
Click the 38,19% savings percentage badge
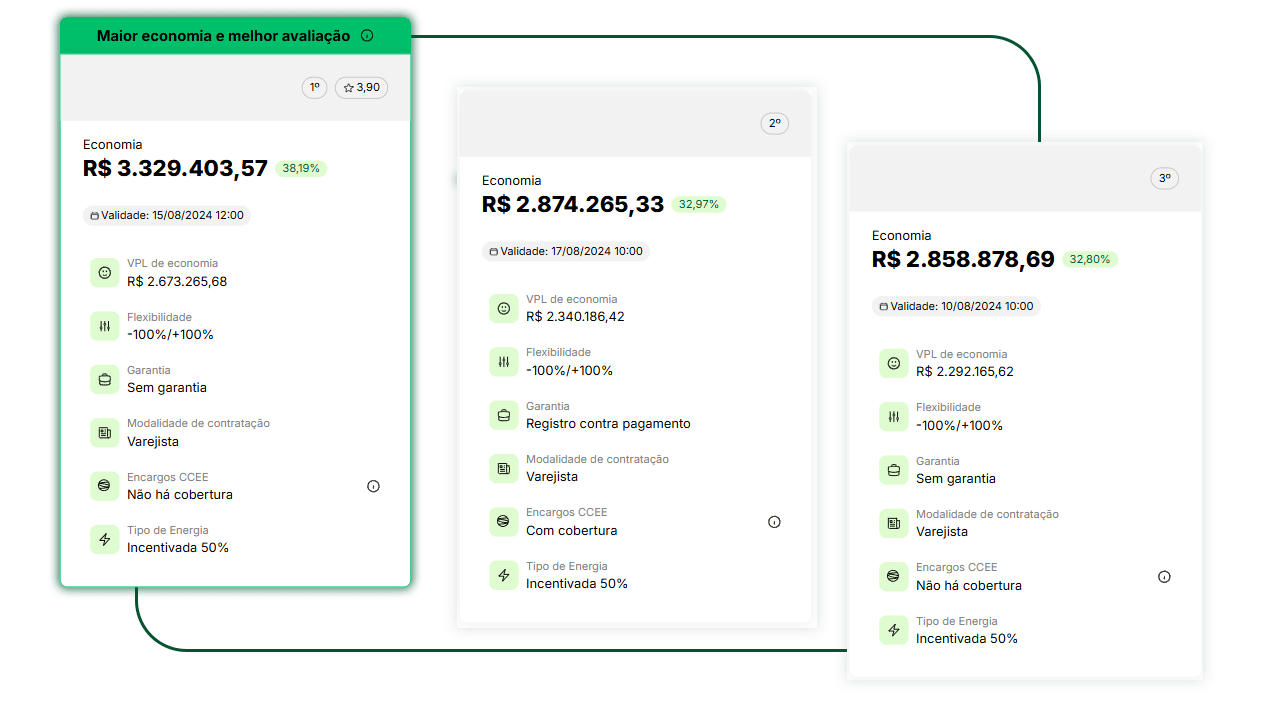point(301,169)
